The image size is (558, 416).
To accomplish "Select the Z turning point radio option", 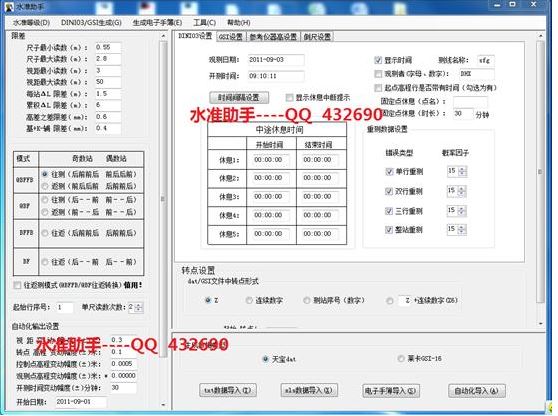I will (x=208, y=300).
